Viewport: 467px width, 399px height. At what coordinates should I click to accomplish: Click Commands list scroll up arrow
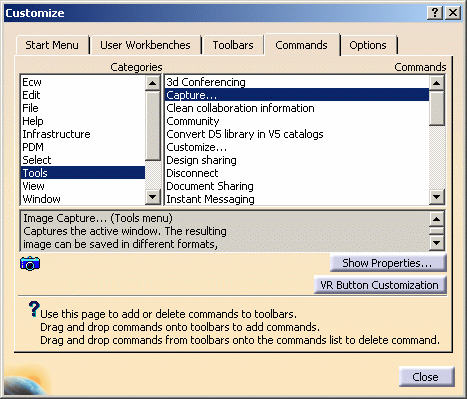437,83
